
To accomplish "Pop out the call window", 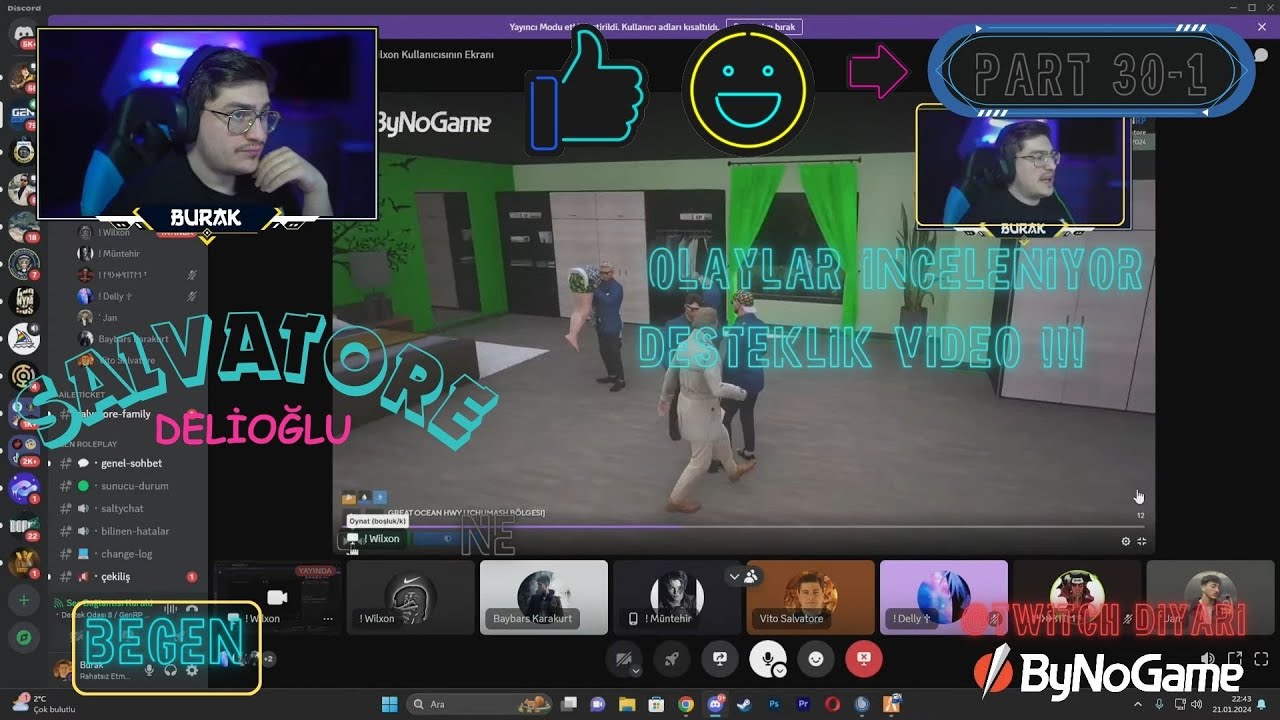I will coord(1235,659).
